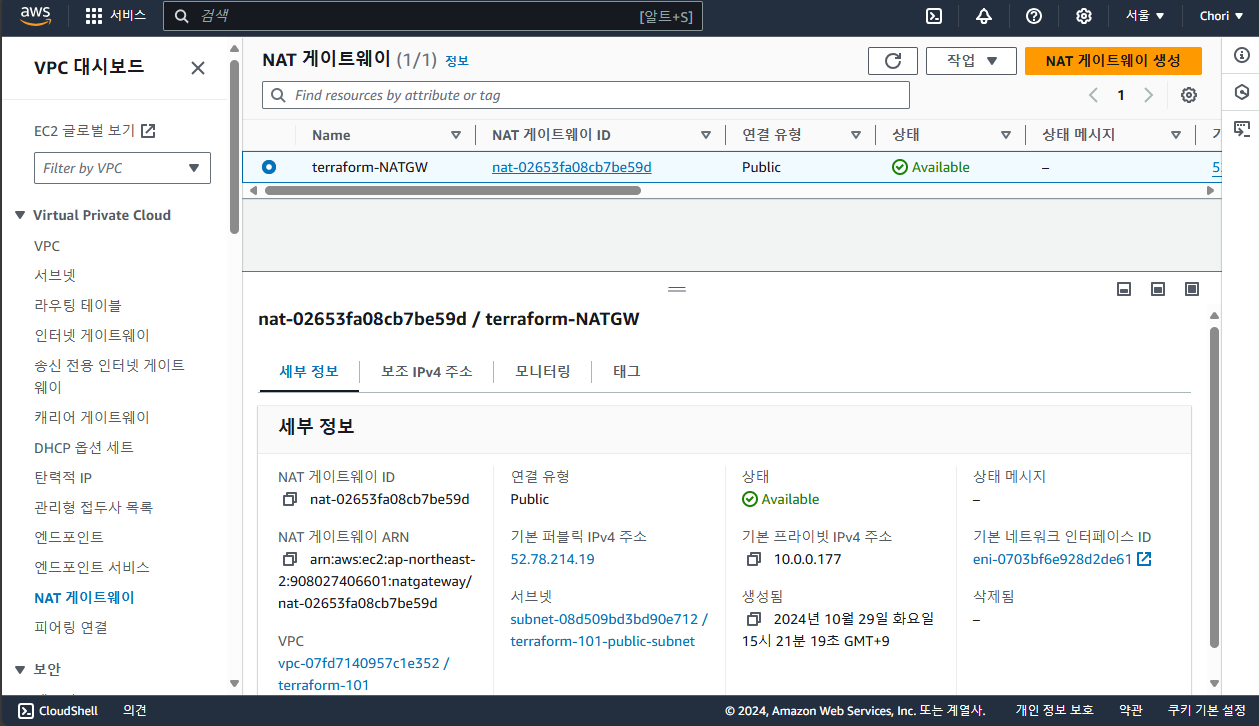Sort by NAT 게이트웨이 ID column arrow

click(x=706, y=135)
